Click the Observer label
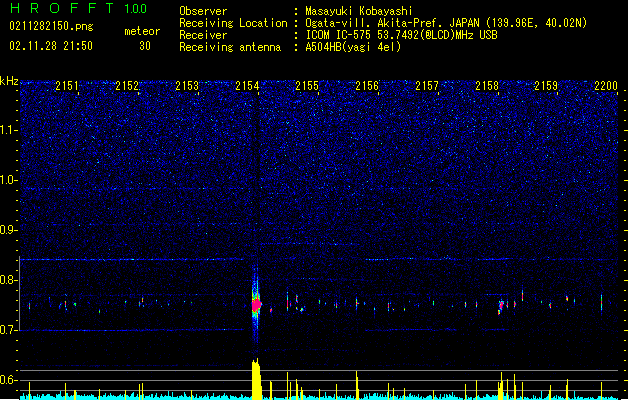 [x=203, y=11]
